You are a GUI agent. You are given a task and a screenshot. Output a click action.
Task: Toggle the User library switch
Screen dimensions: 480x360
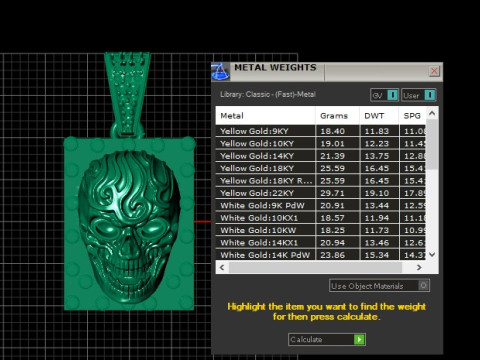(x=419, y=95)
